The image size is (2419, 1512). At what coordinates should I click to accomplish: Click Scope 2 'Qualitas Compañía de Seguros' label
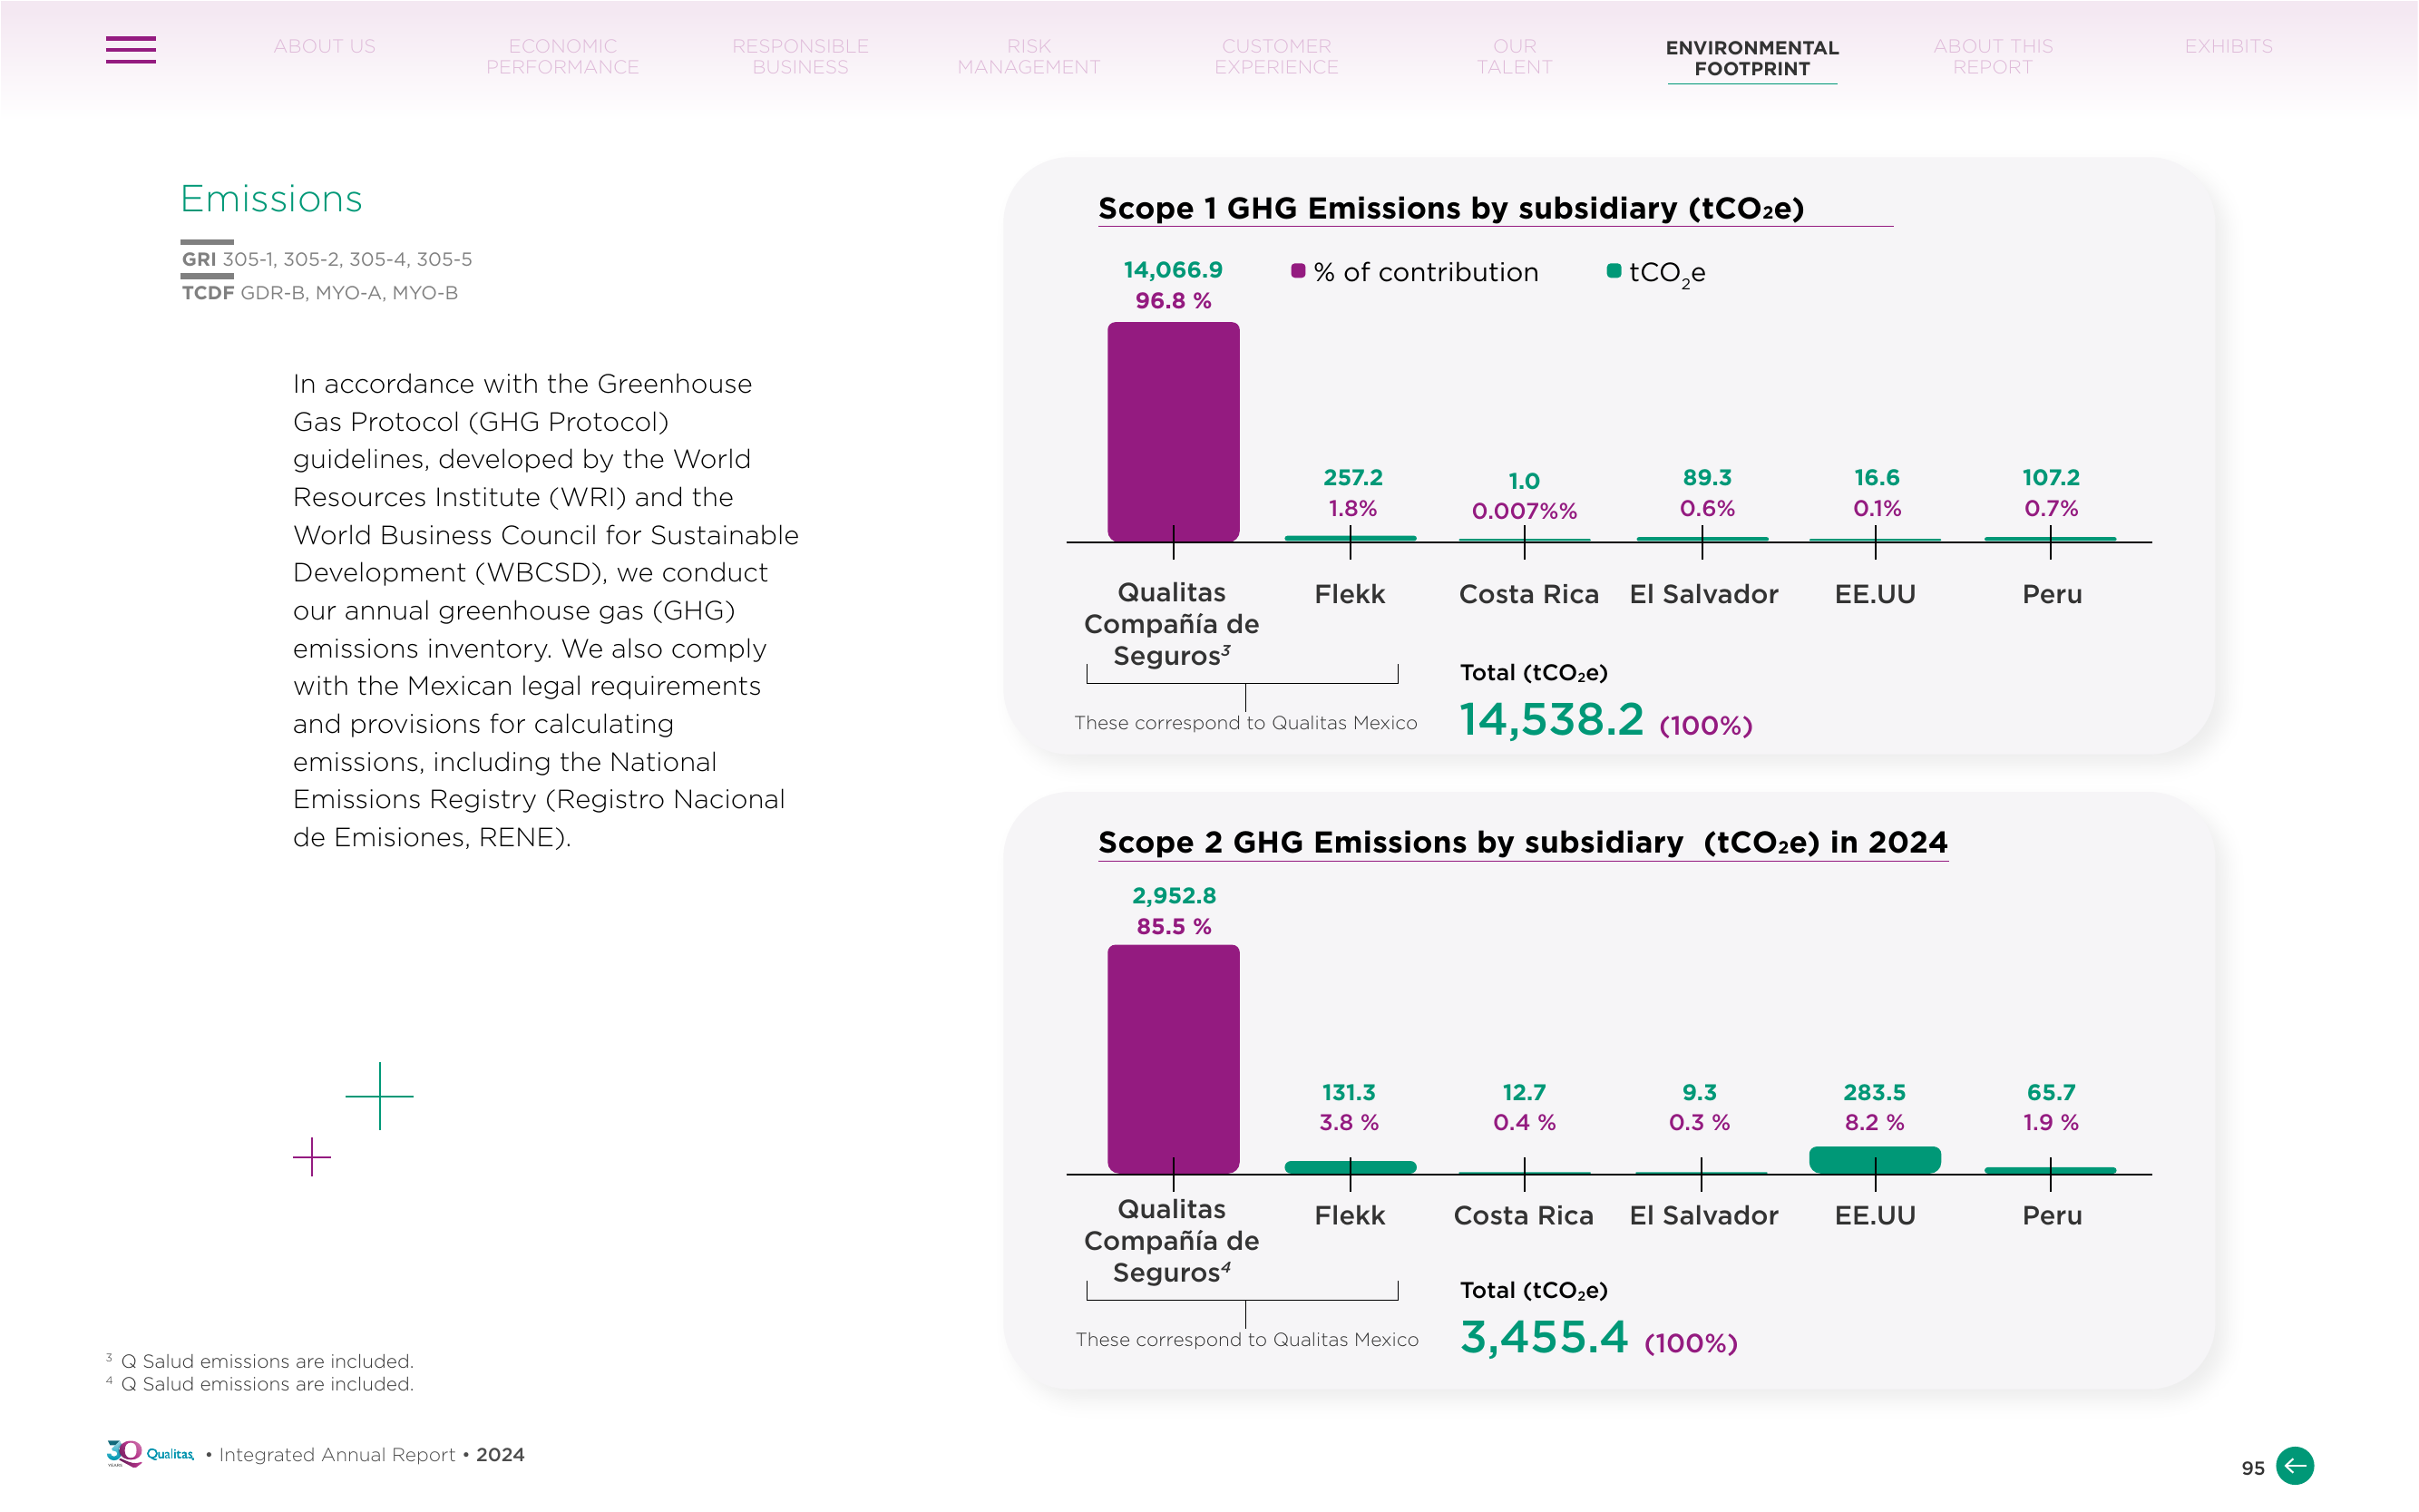(x=1172, y=1241)
